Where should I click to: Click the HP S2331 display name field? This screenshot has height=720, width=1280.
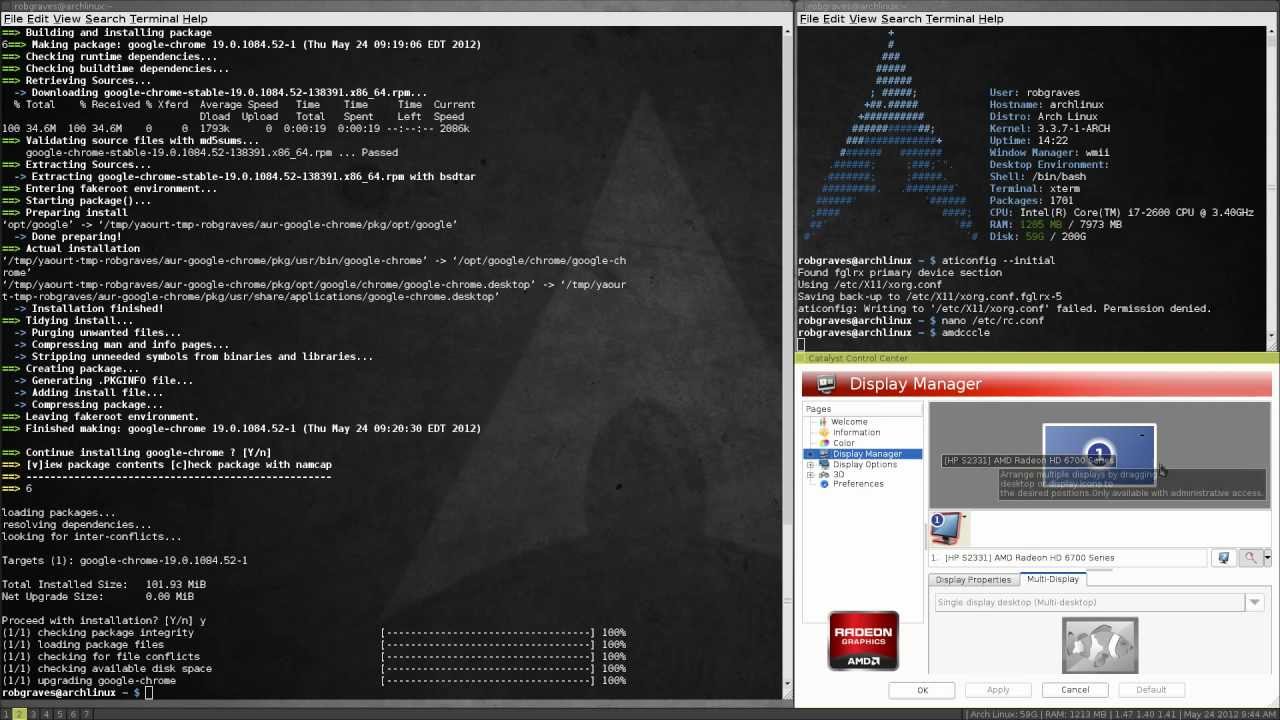1068,558
